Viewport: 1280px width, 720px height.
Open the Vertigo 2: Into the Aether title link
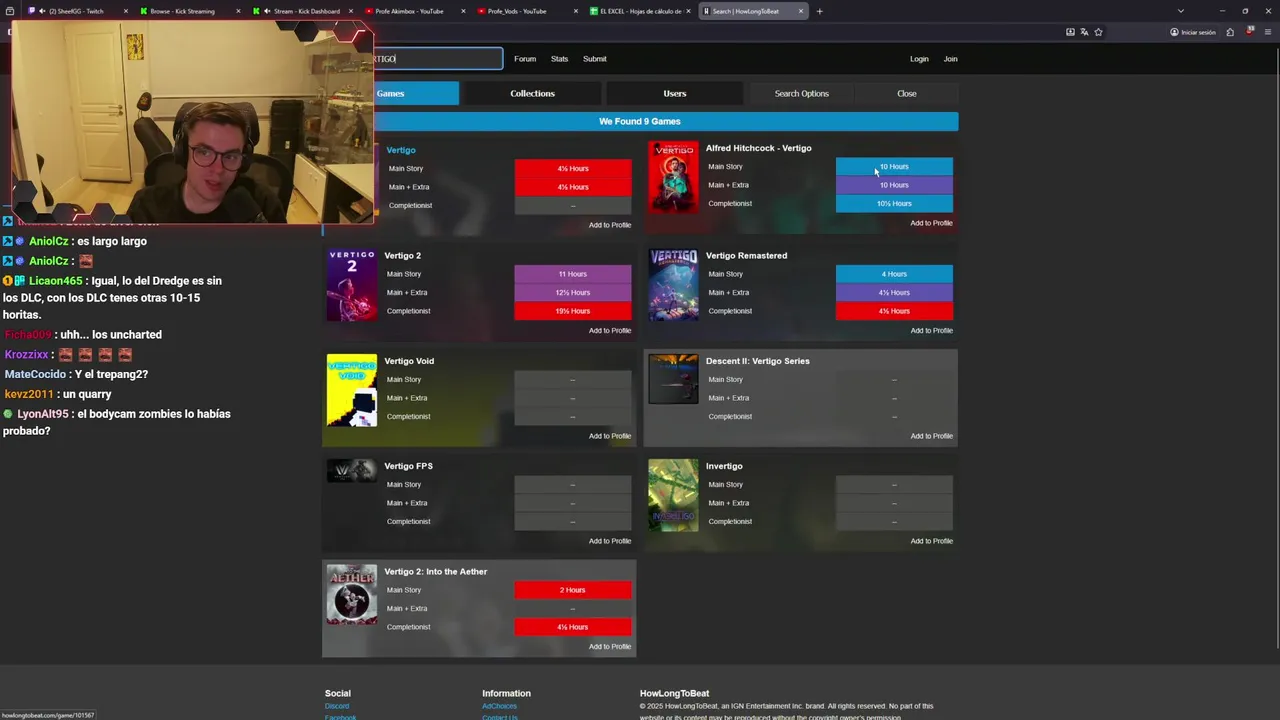click(x=436, y=572)
